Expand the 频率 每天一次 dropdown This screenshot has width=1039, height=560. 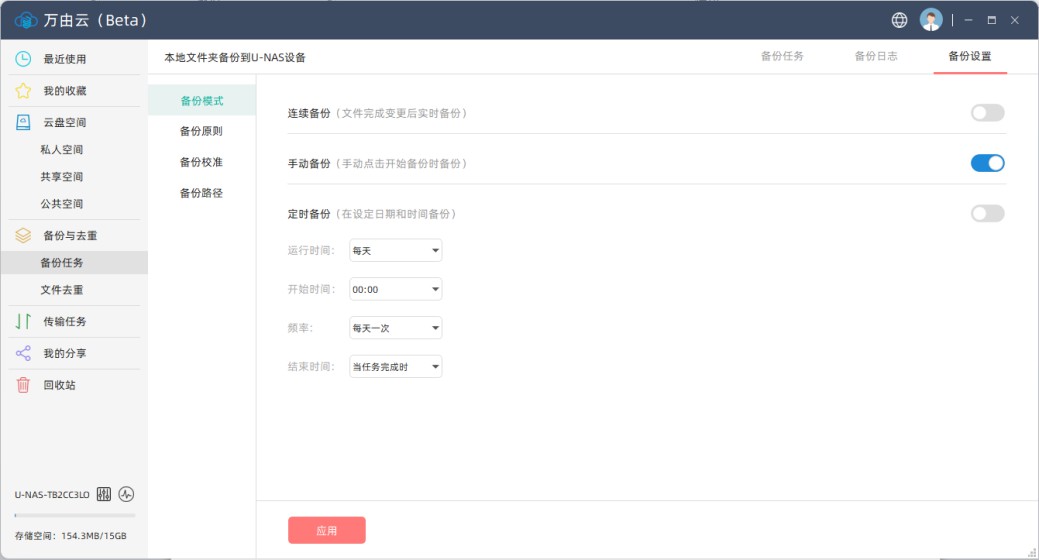click(395, 328)
